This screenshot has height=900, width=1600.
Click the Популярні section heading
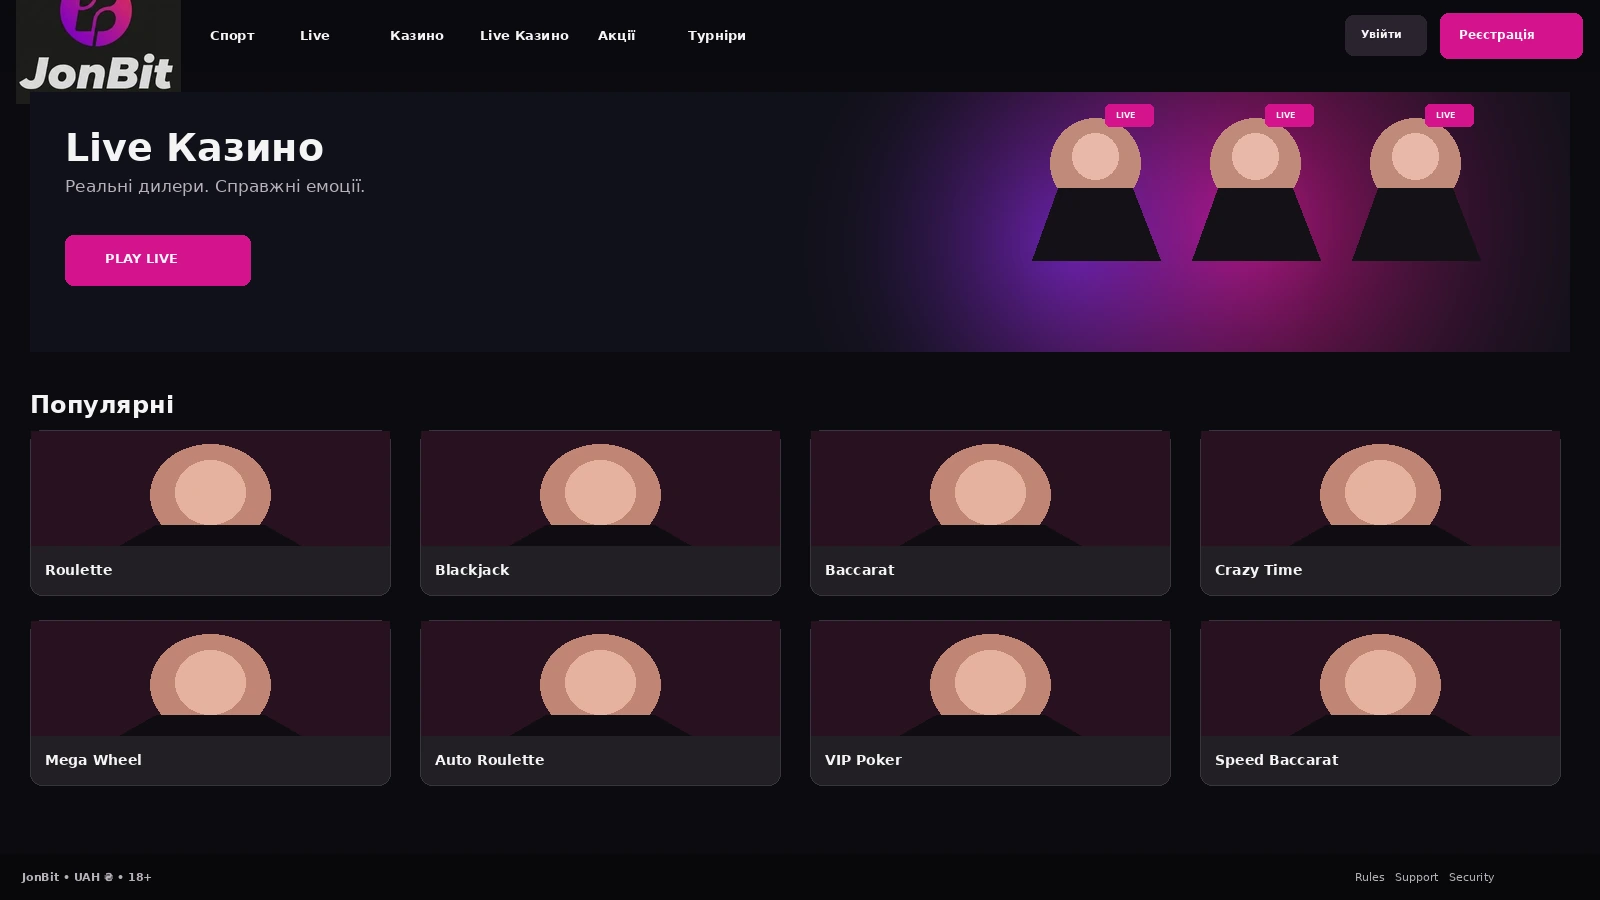(x=102, y=405)
